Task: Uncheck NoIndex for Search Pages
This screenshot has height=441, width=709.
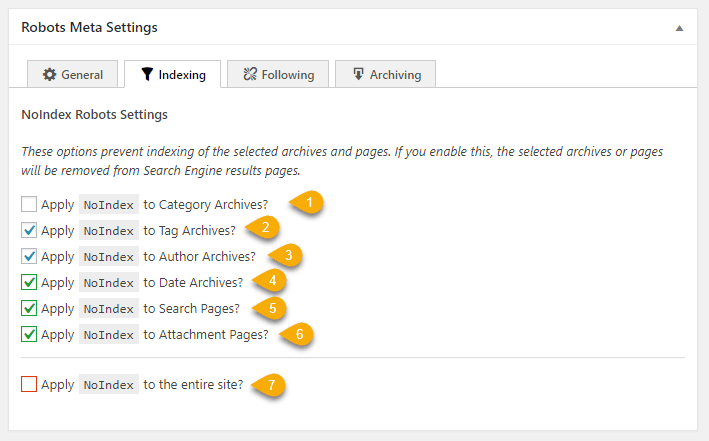Action: click(29, 308)
